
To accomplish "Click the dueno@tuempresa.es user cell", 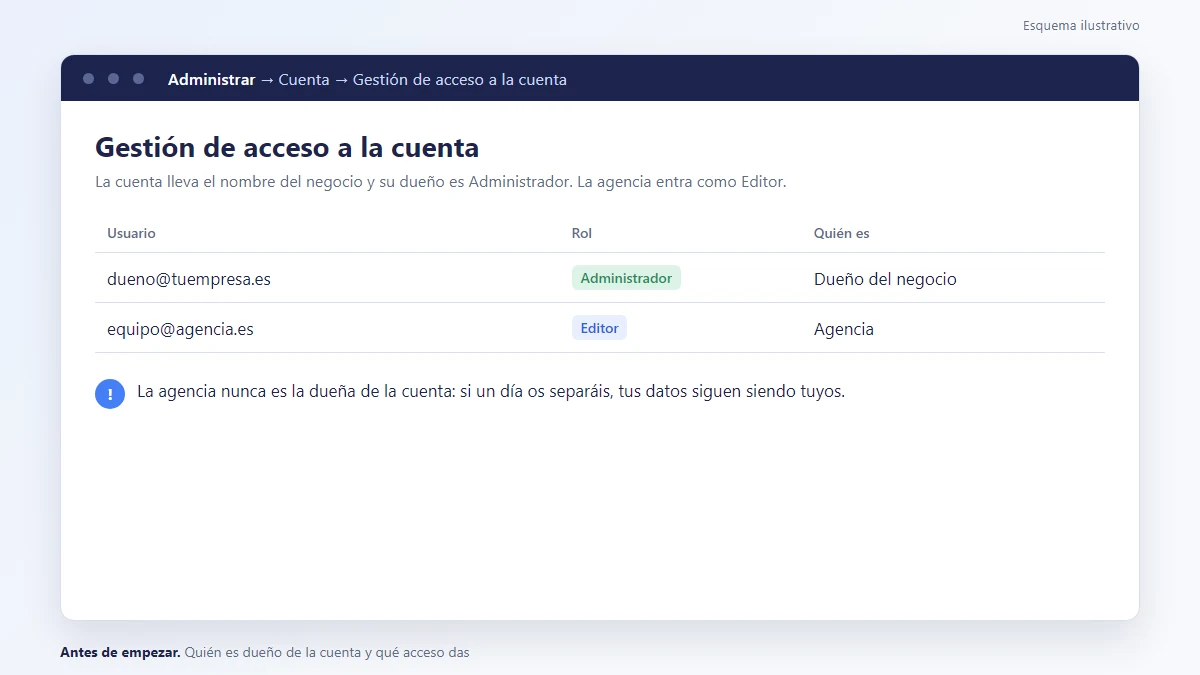I will (189, 279).
